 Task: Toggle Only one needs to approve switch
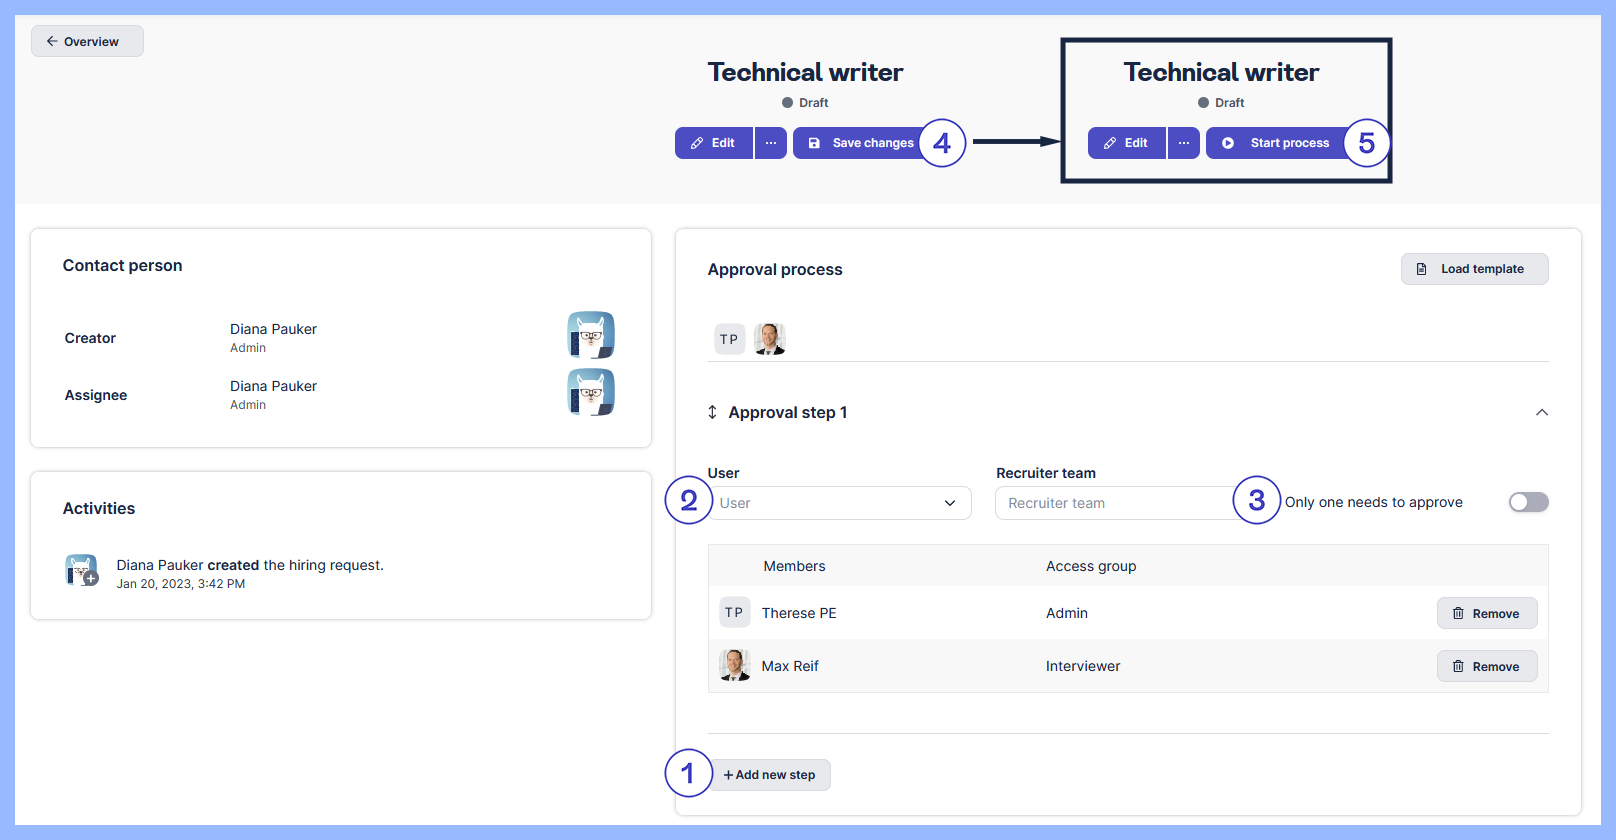pos(1528,502)
